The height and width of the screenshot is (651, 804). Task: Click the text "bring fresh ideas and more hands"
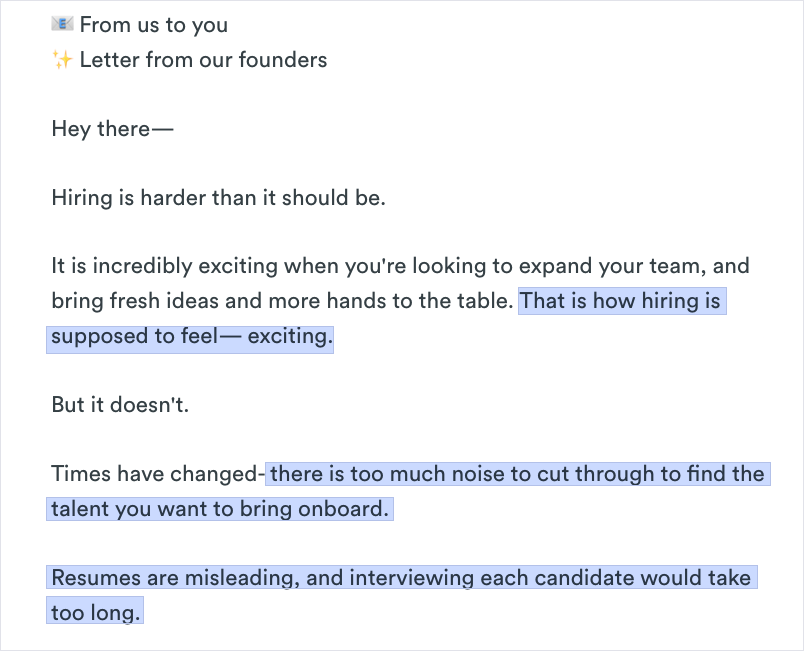point(200,301)
